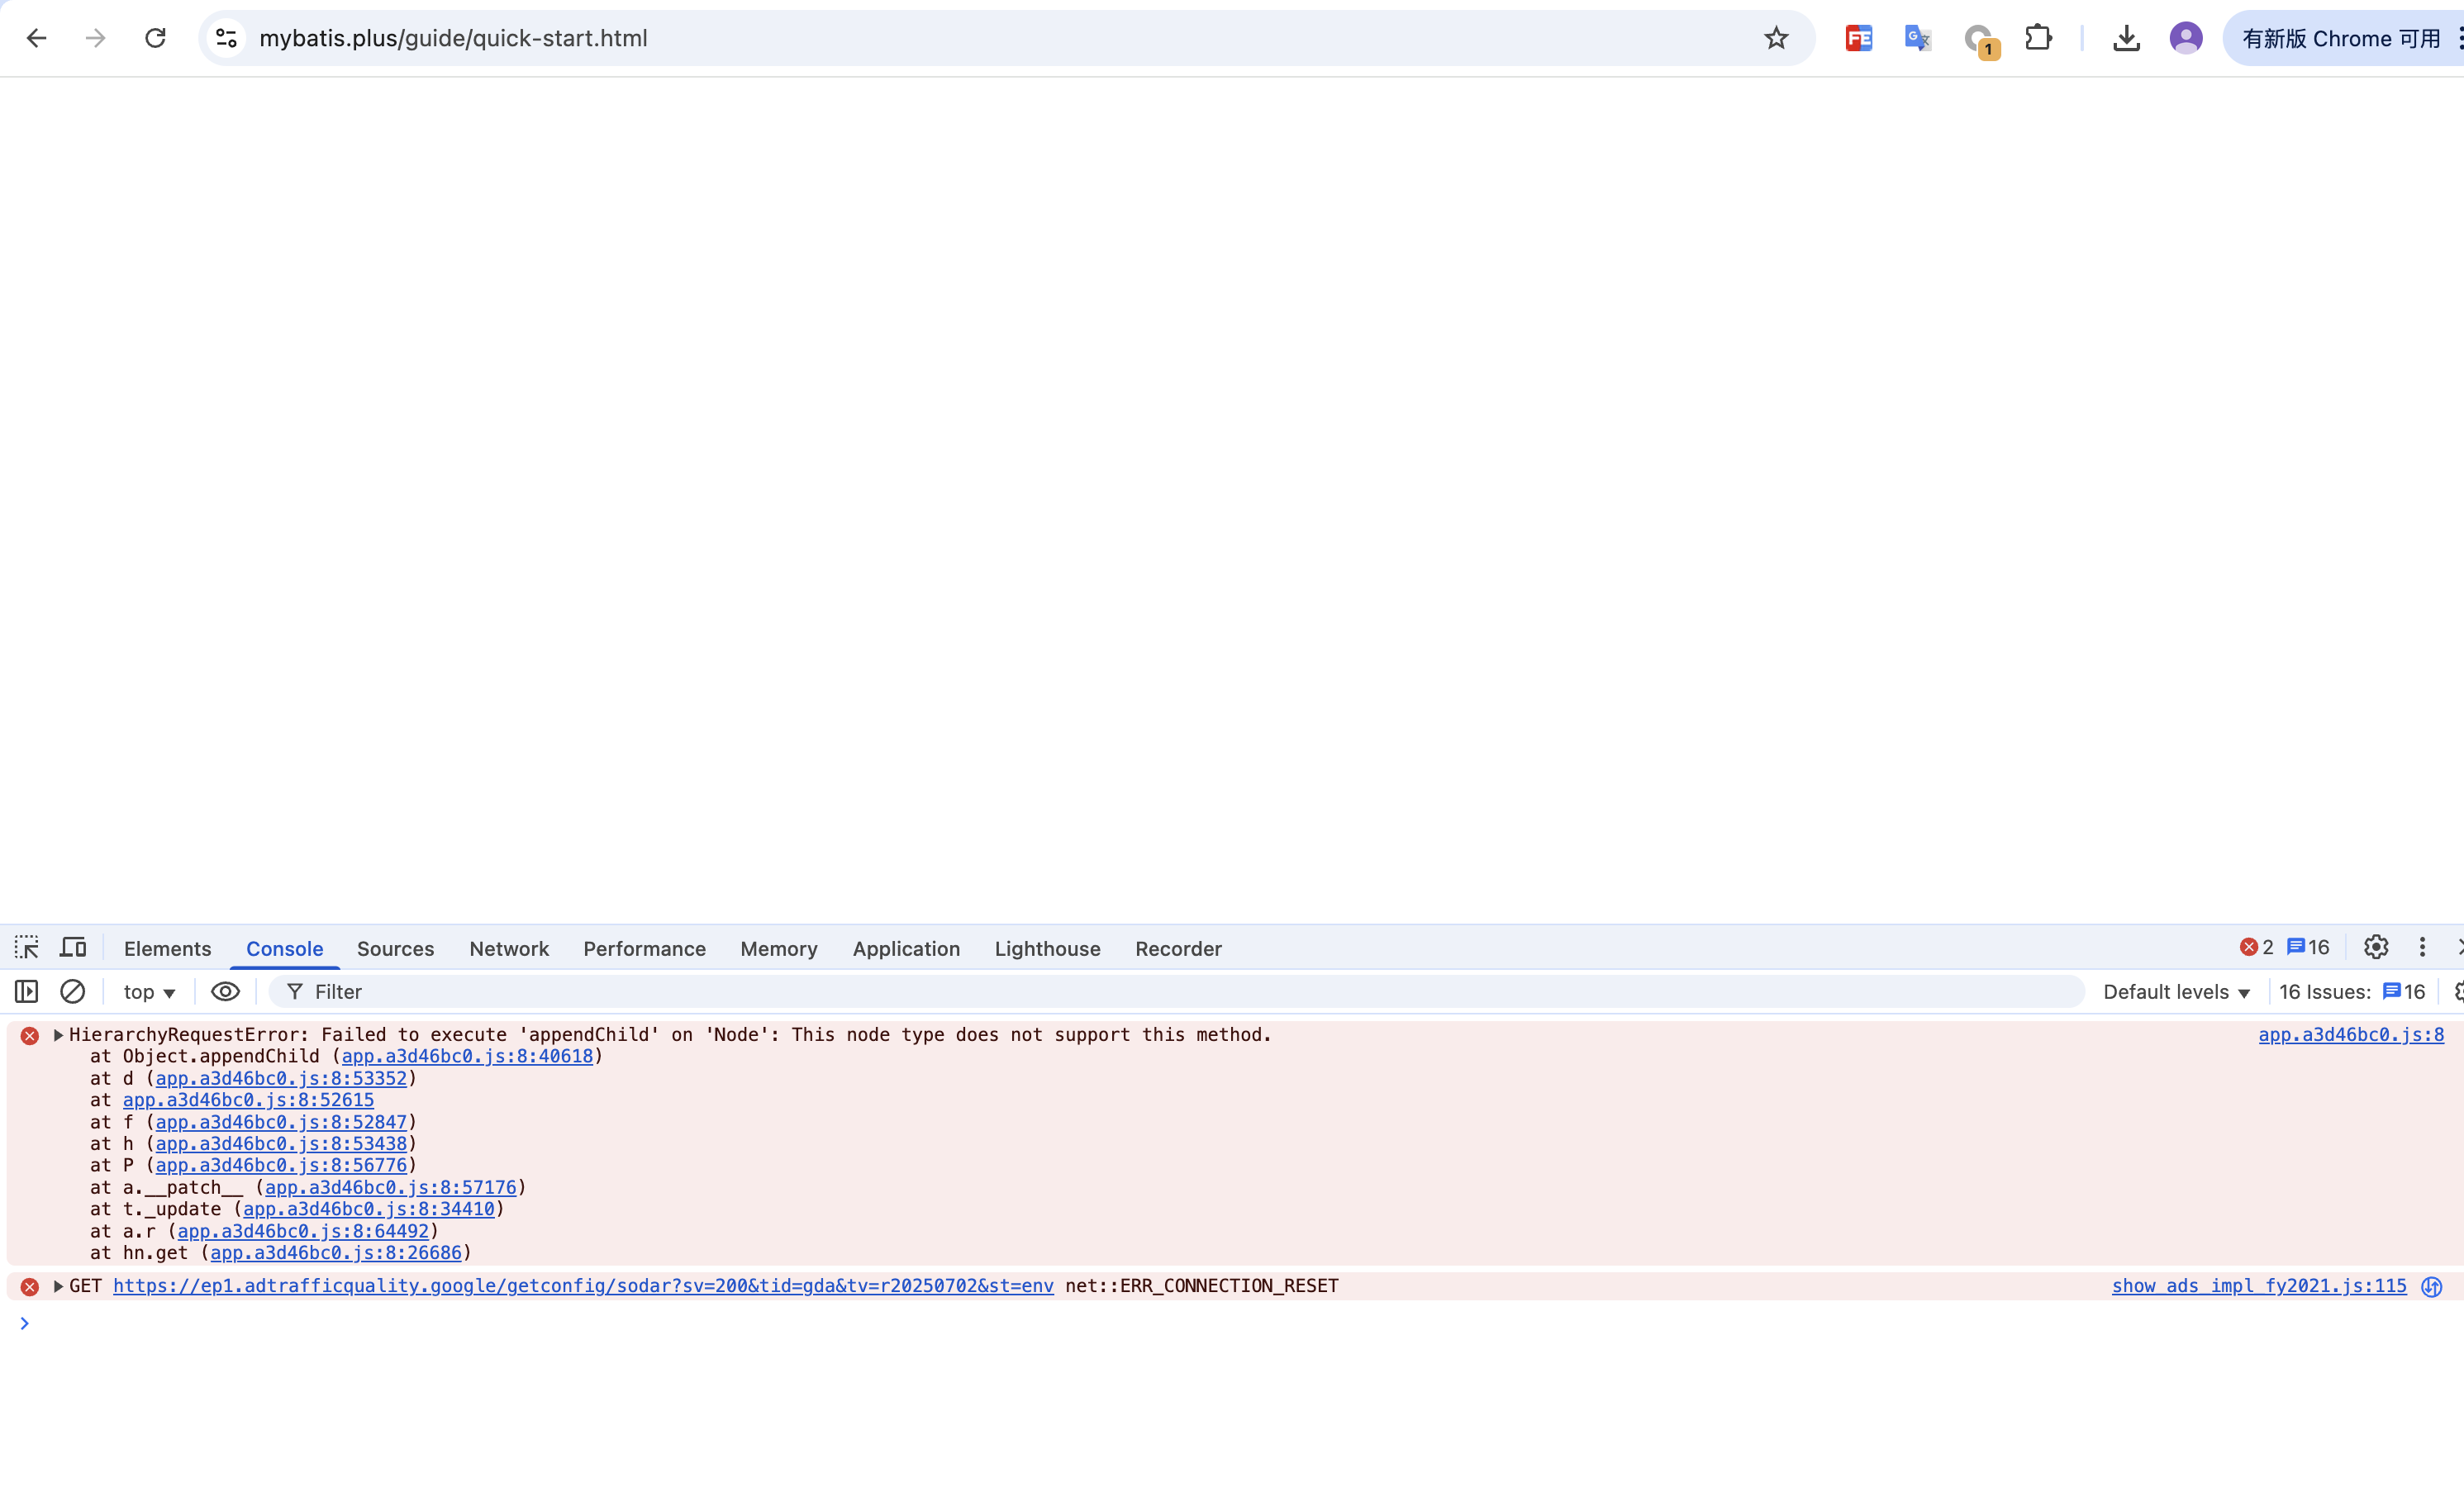Open stack link app.a3d46bc0.js:8:64492
The height and width of the screenshot is (1492, 2464).
(x=303, y=1231)
